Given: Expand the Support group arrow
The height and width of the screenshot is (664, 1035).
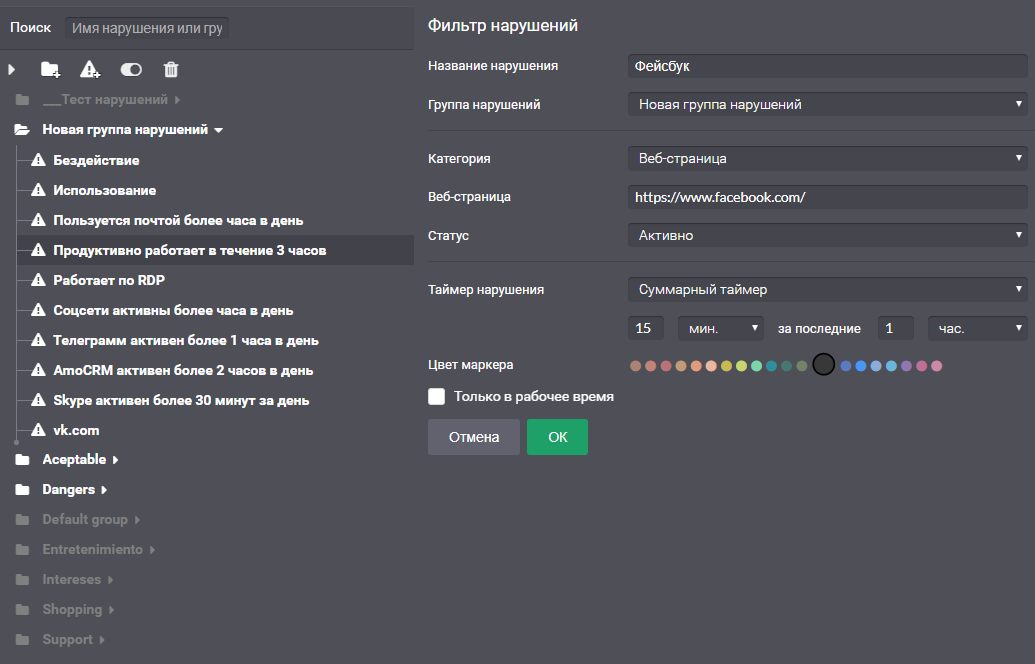Looking at the screenshot, I should tap(102, 640).
